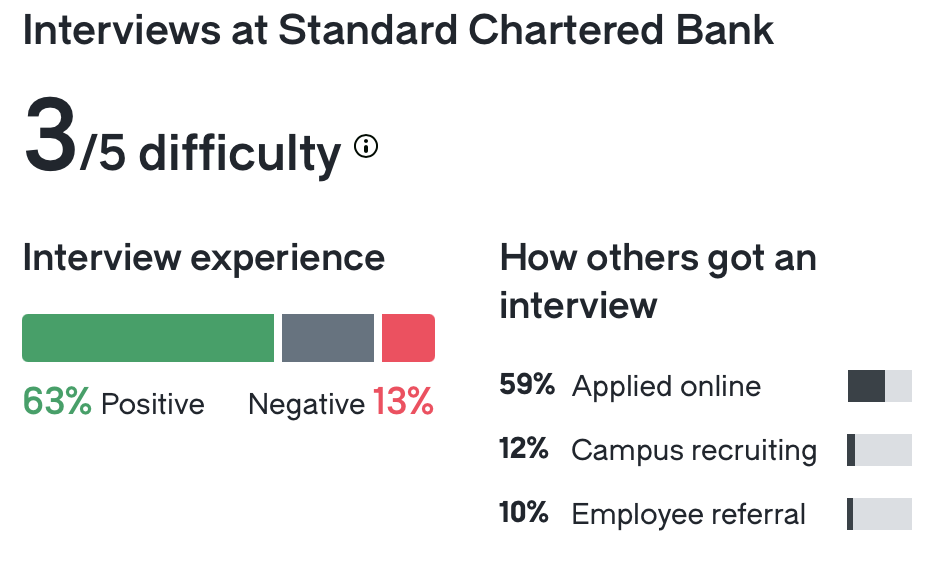Click the 63% Positive label
This screenshot has width=940, height=566.
[113, 403]
